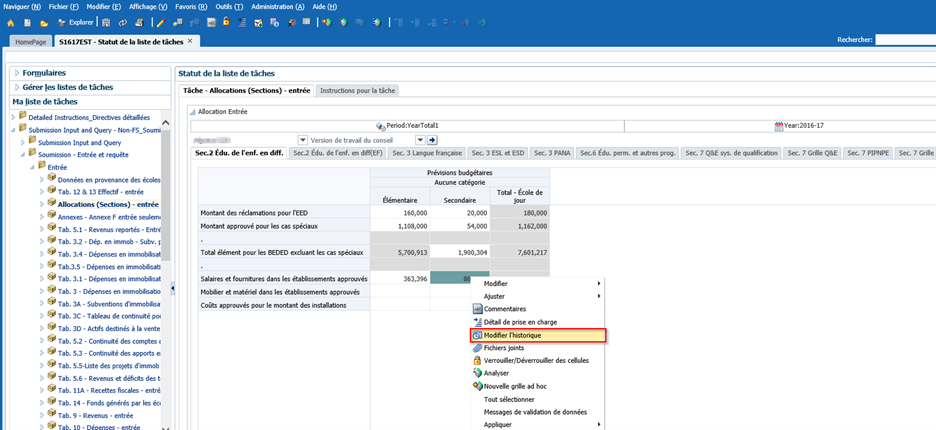Click Fichiers joints in the context menu

(x=503, y=348)
